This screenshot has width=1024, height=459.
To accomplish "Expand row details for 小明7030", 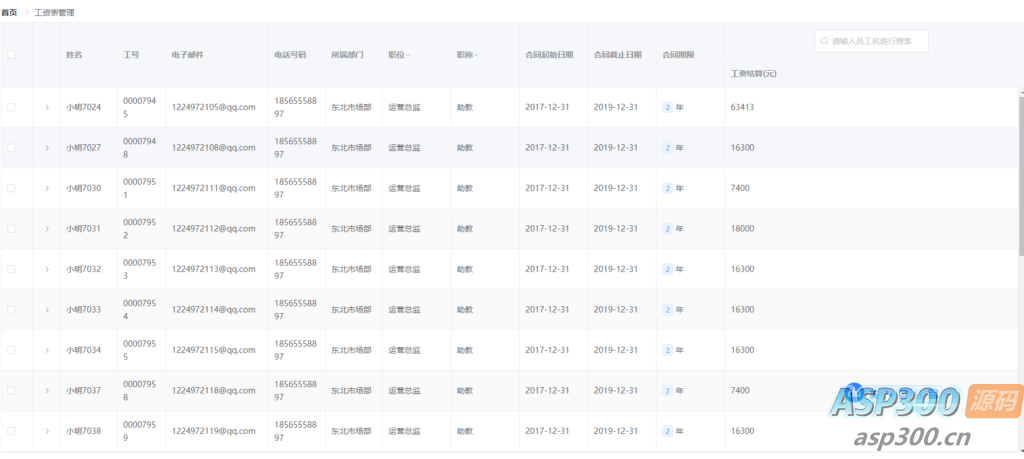I will click(x=47, y=188).
